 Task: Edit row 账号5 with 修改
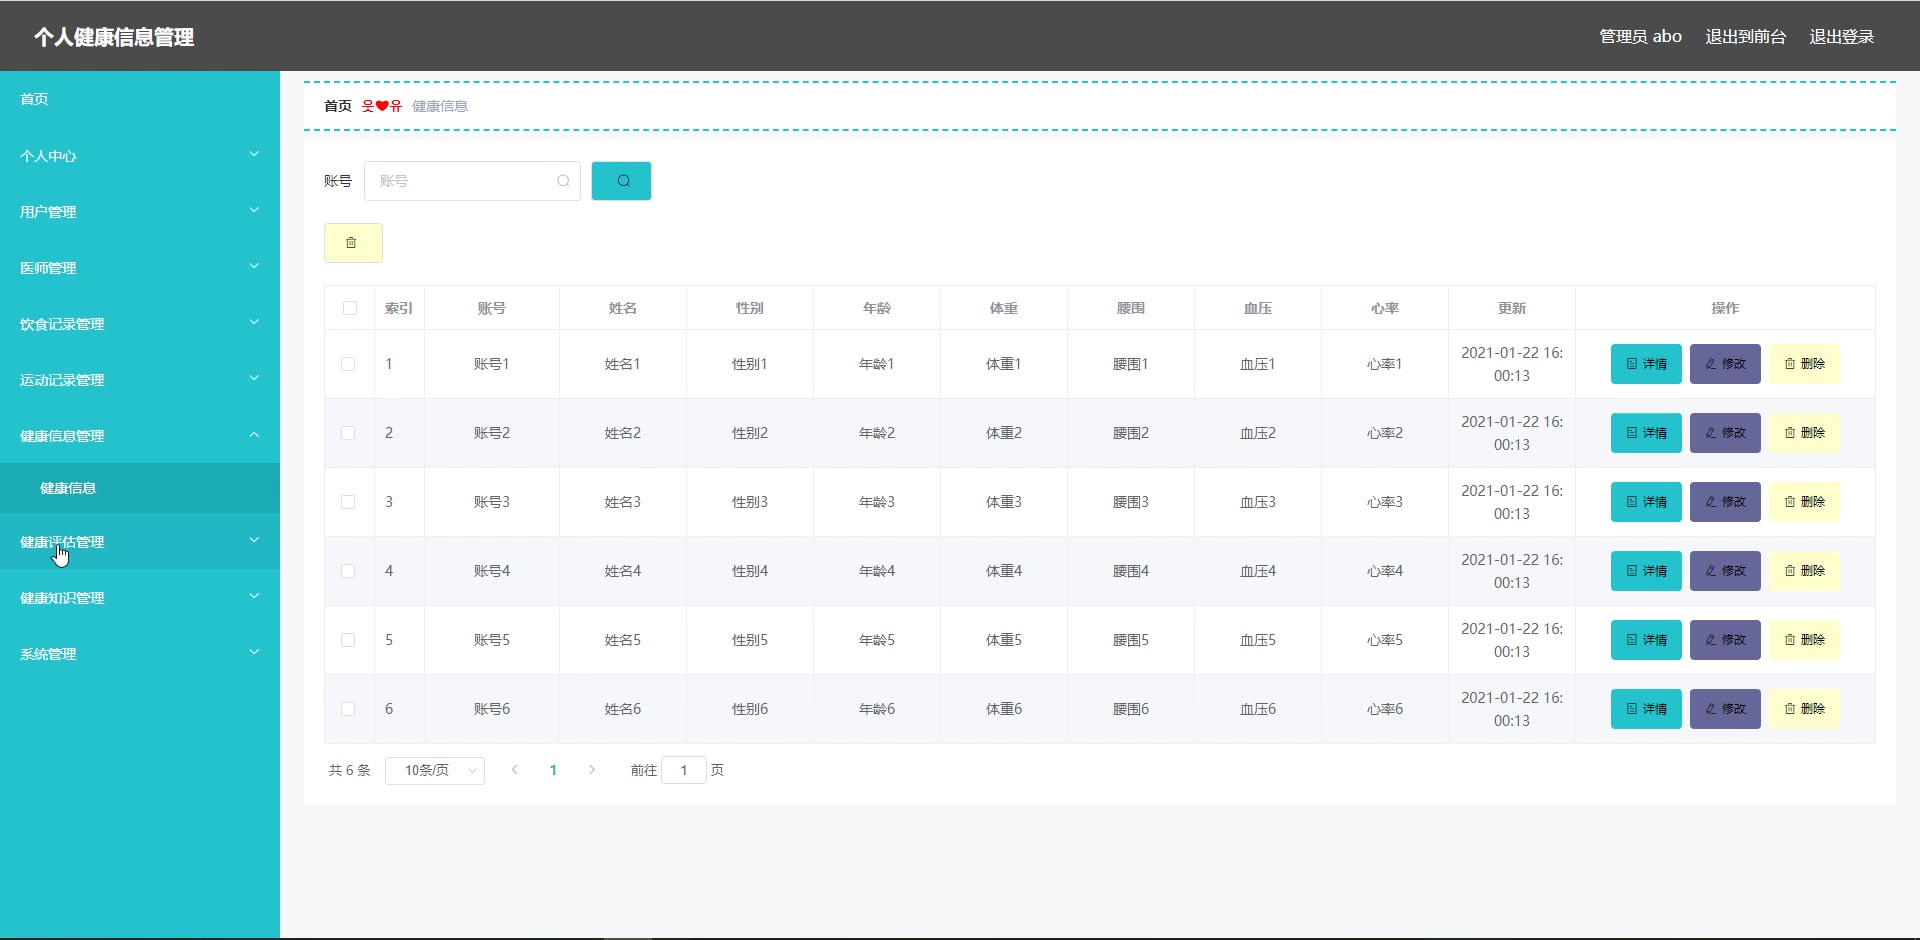(x=1725, y=640)
